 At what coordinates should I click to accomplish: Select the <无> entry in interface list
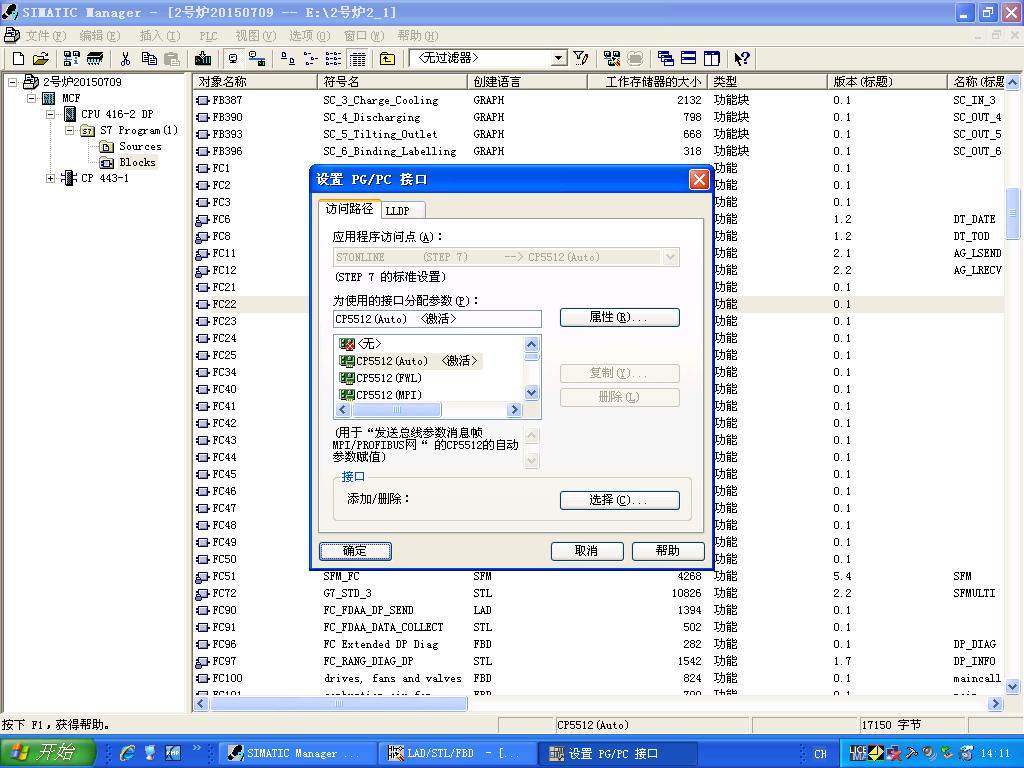360,344
